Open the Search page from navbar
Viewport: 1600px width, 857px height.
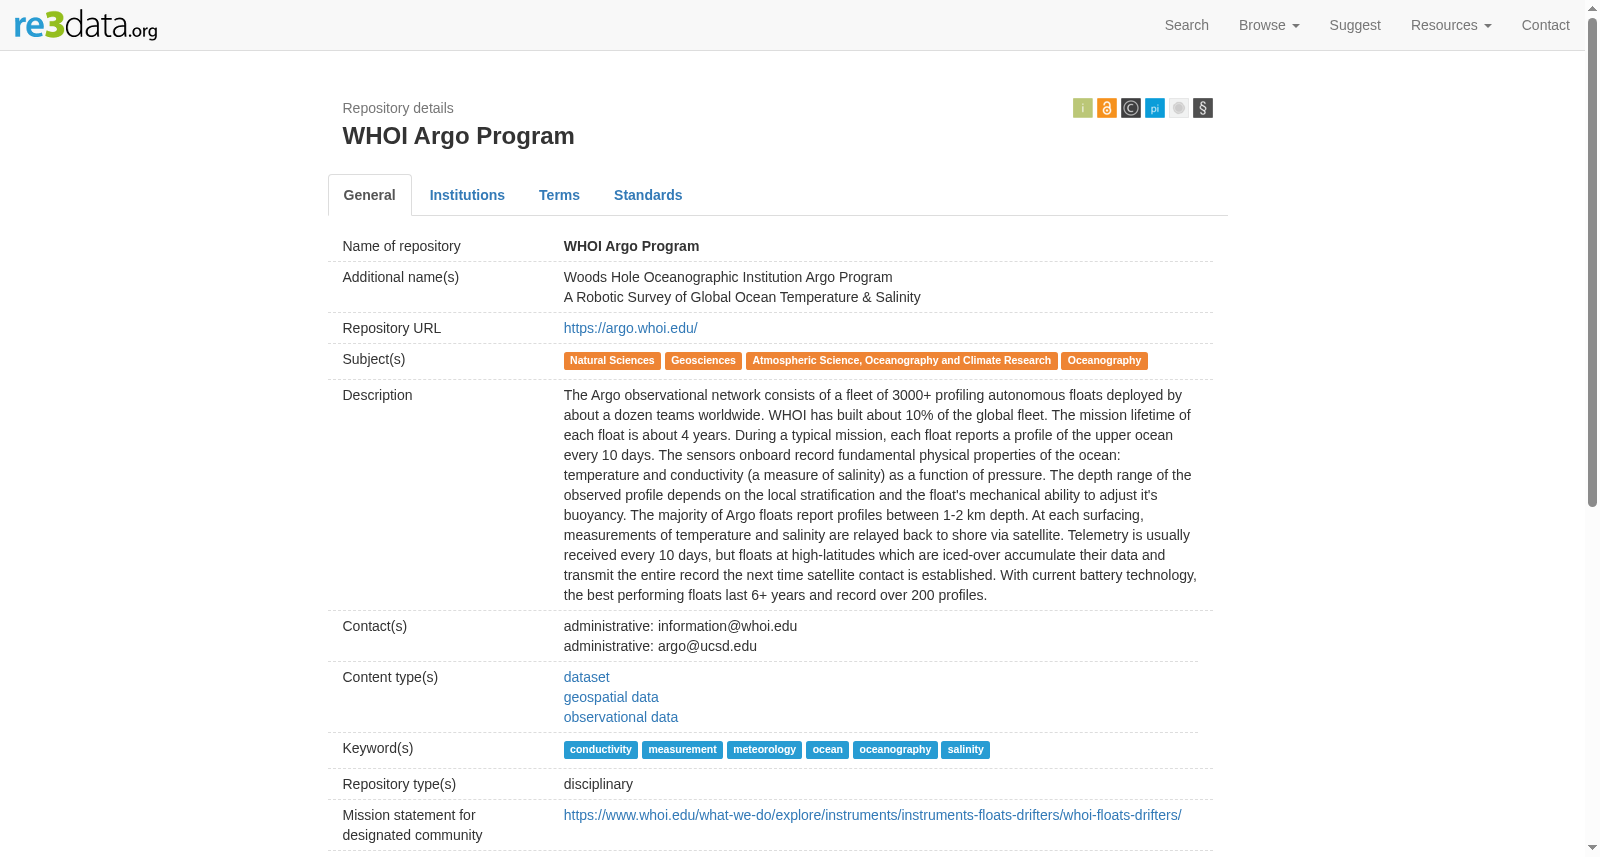[x=1186, y=25]
